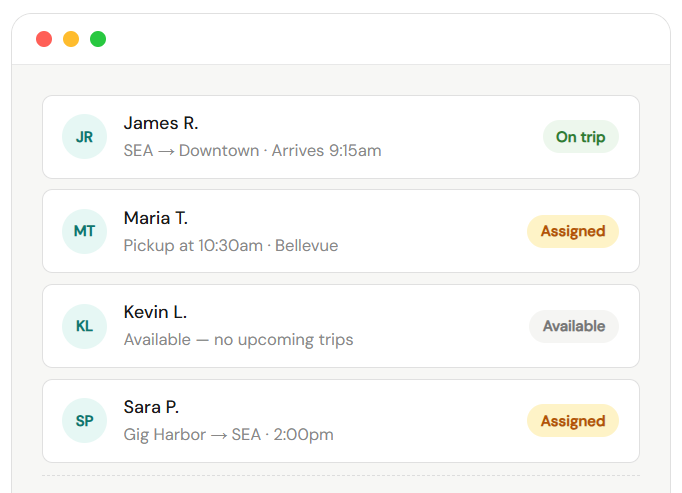Click Kevin L.'s Available badge
Viewport: 682px width, 493px height.
(x=573, y=326)
